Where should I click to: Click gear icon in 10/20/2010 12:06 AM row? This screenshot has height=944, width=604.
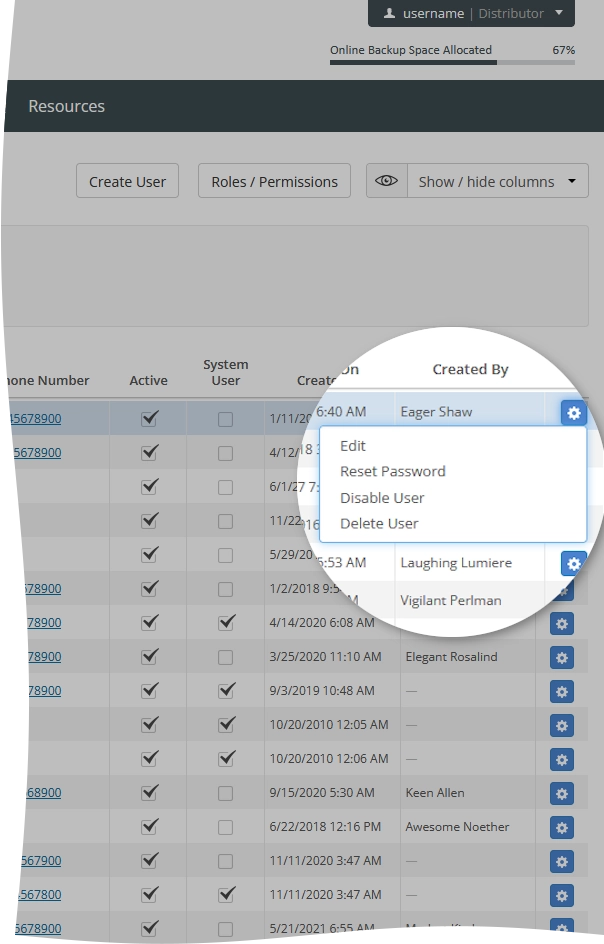(562, 760)
